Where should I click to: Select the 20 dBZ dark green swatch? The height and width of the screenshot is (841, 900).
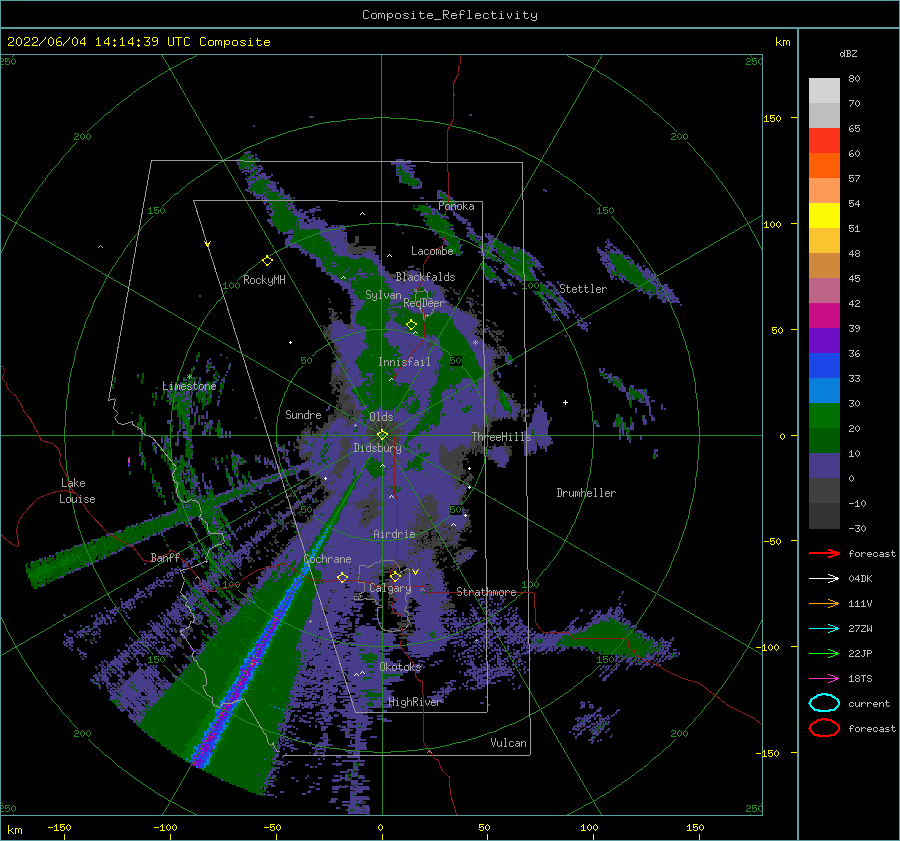[x=824, y=440]
